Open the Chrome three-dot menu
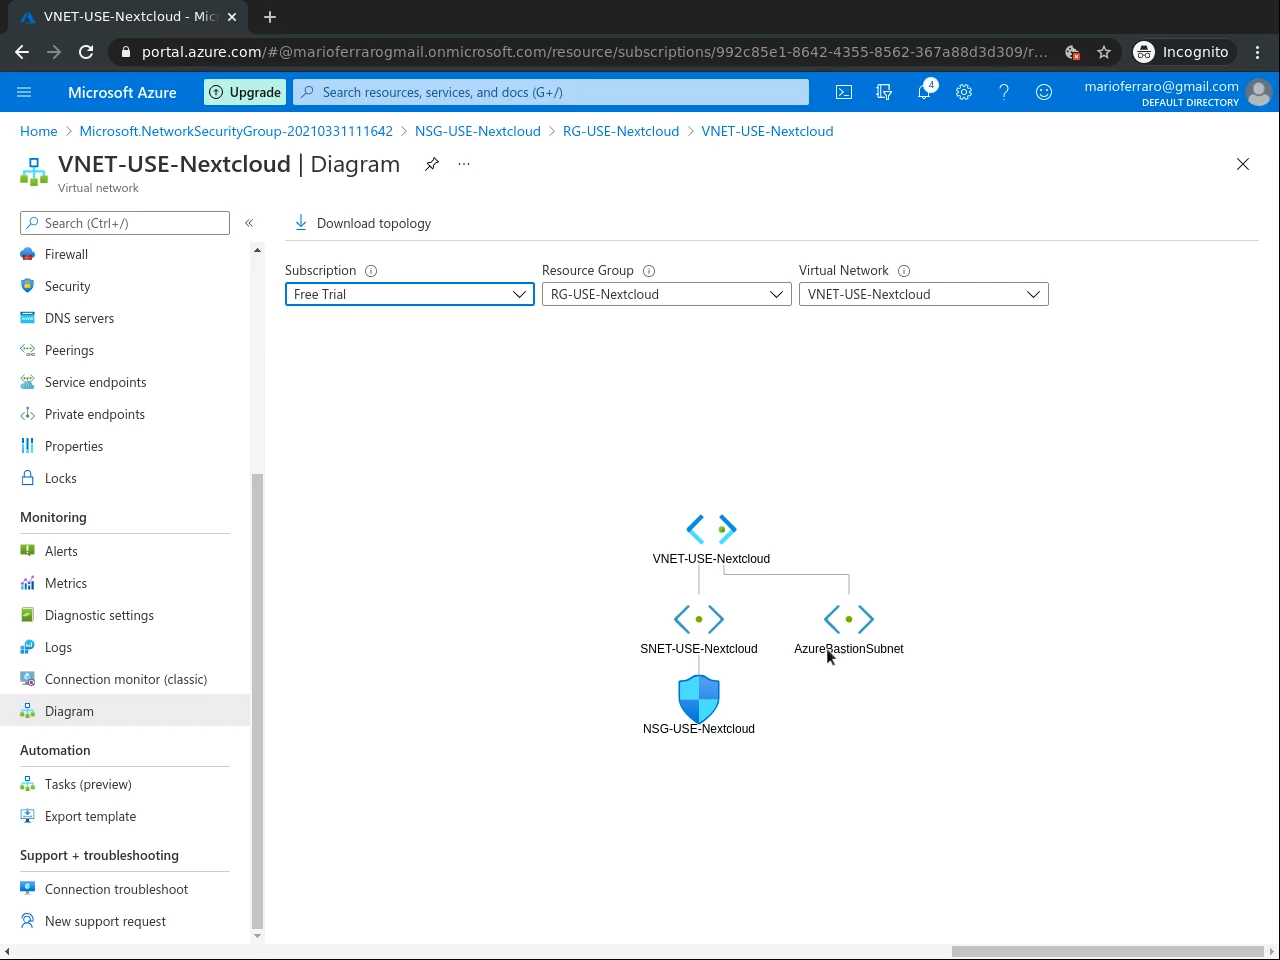 pyautogui.click(x=1258, y=52)
